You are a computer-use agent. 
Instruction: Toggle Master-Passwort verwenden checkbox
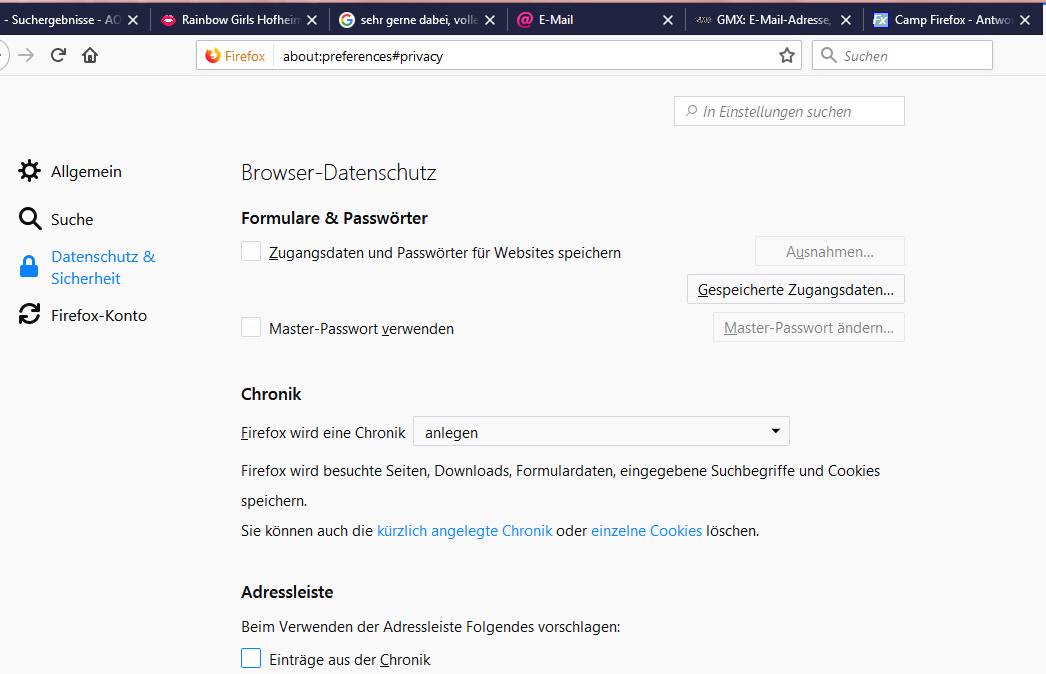pyautogui.click(x=251, y=328)
